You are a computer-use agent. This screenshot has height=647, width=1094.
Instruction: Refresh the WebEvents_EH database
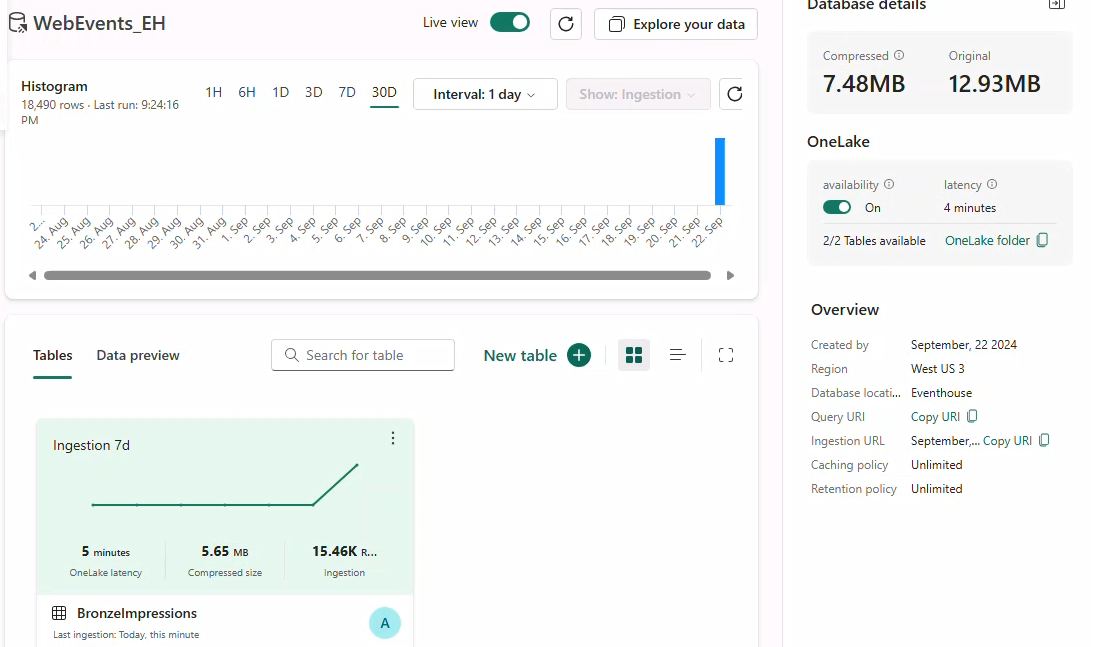565,24
